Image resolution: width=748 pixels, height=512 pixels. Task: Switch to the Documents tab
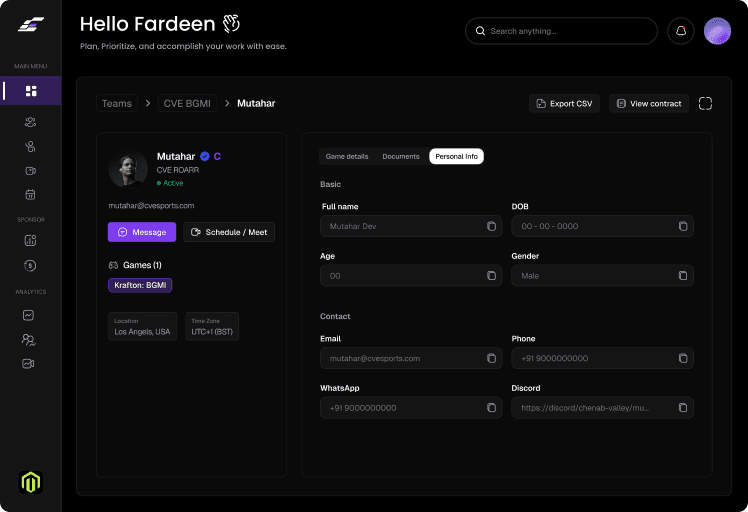(401, 157)
